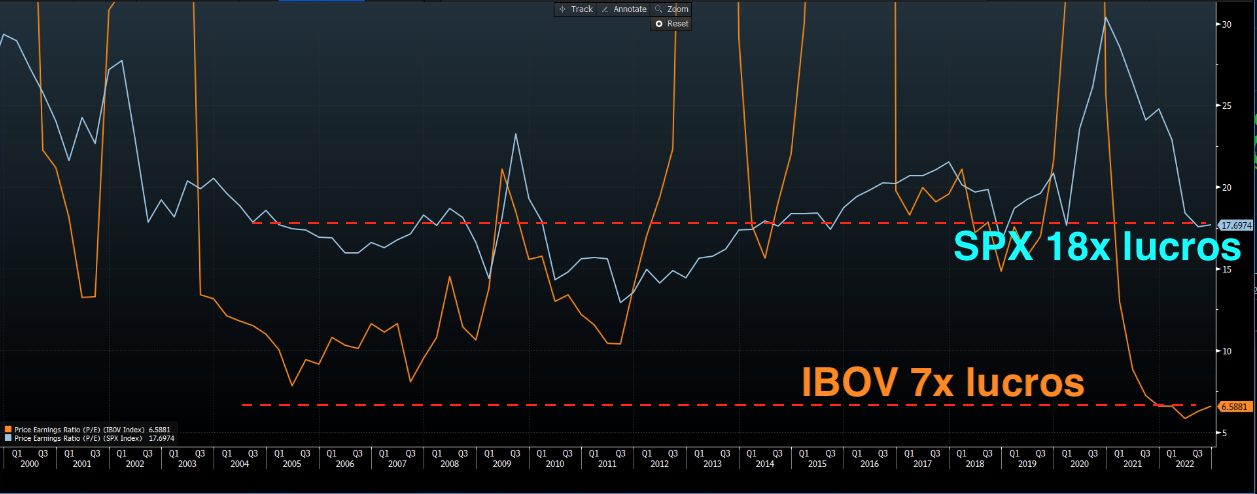Click the 2016 year label on the time axis
This screenshot has height=494, width=1257.
[870, 464]
